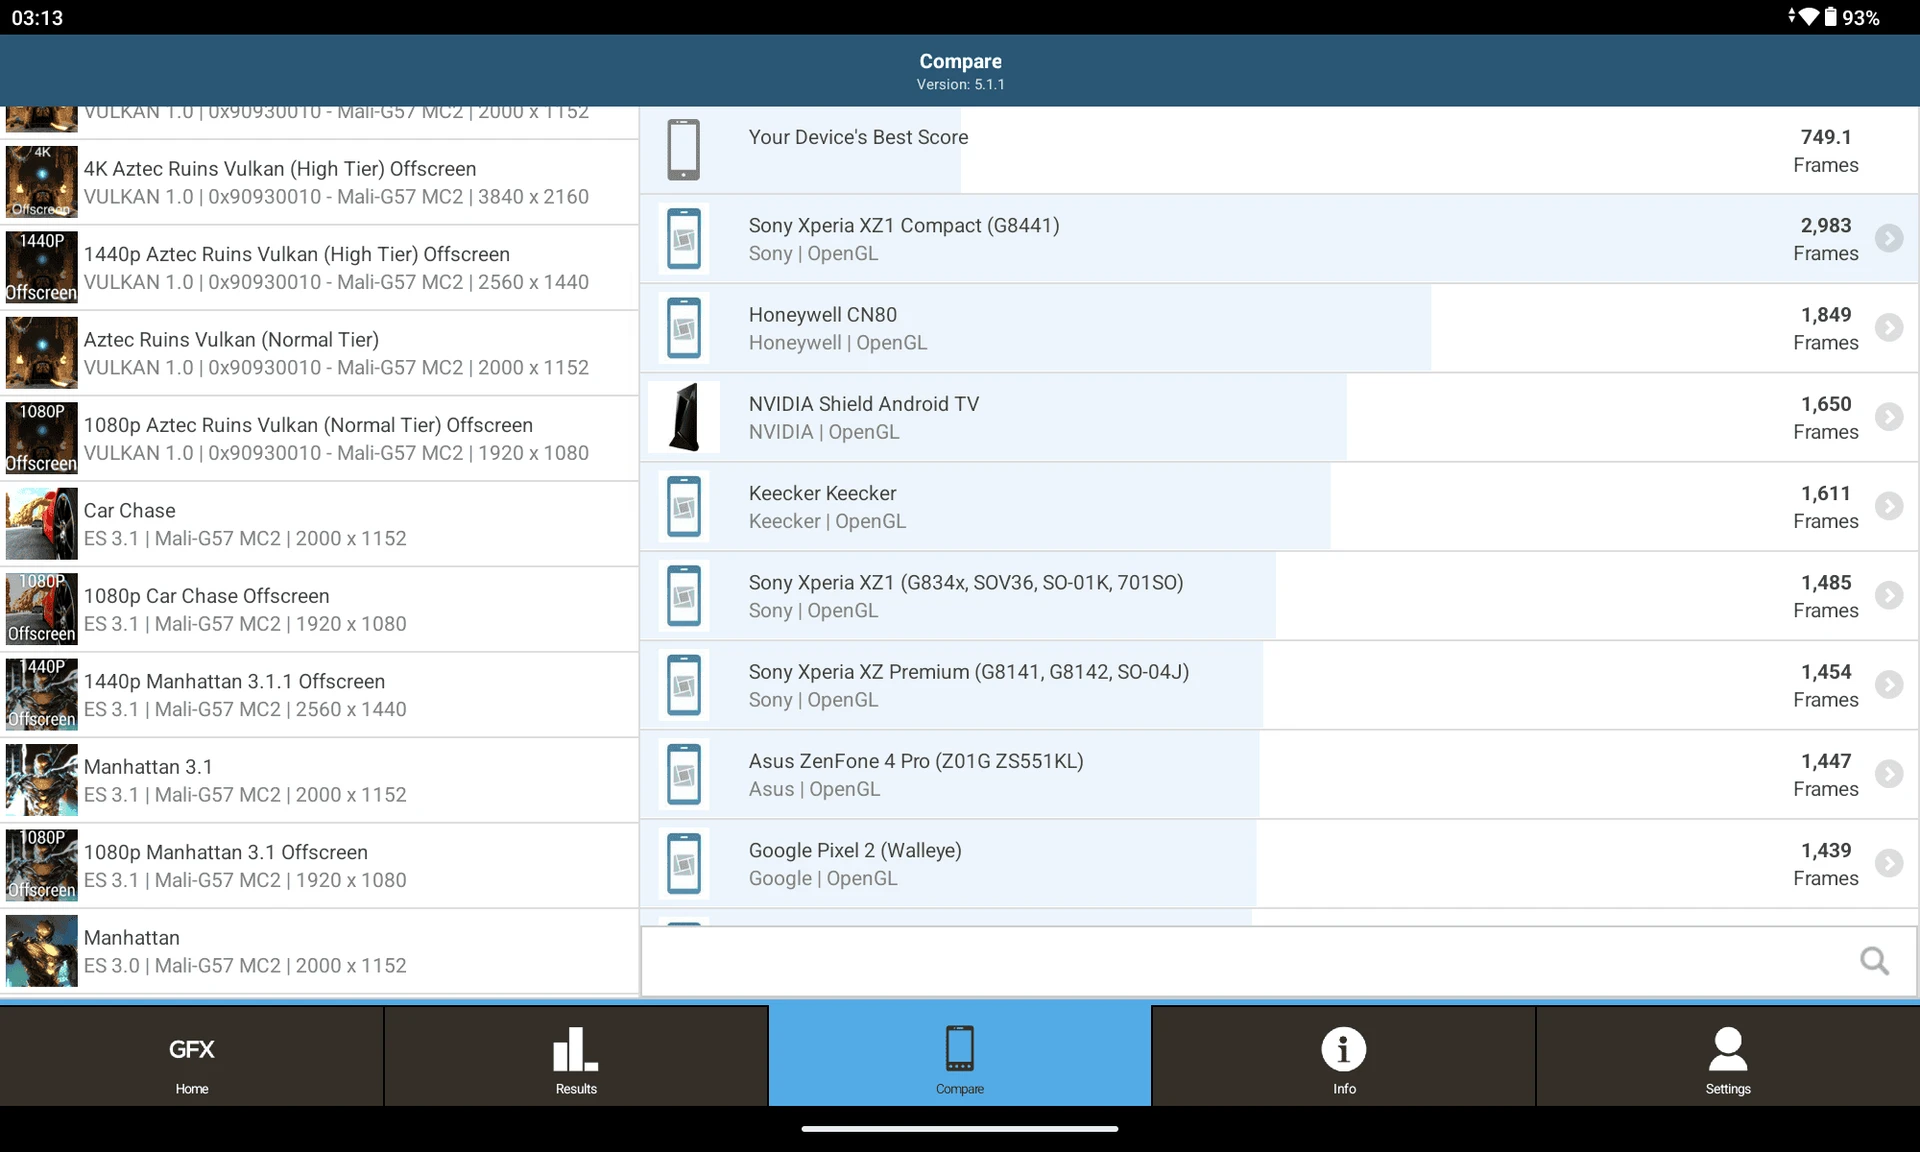Viewport: 1920px width, 1152px height.
Task: Click Google Pixel 2 (Walleye) device icon
Action: tap(684, 863)
